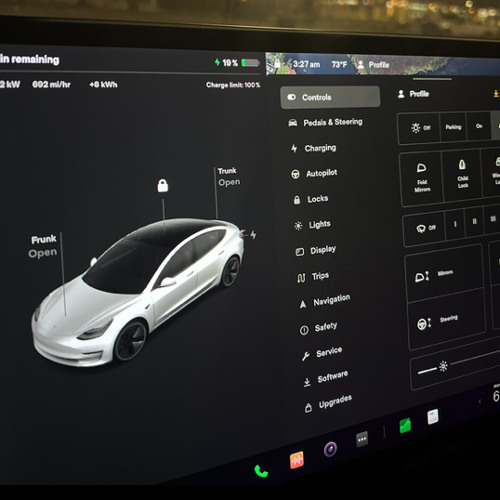Tap the Frunk Open label
This screenshot has width=500, height=500.
point(43,246)
